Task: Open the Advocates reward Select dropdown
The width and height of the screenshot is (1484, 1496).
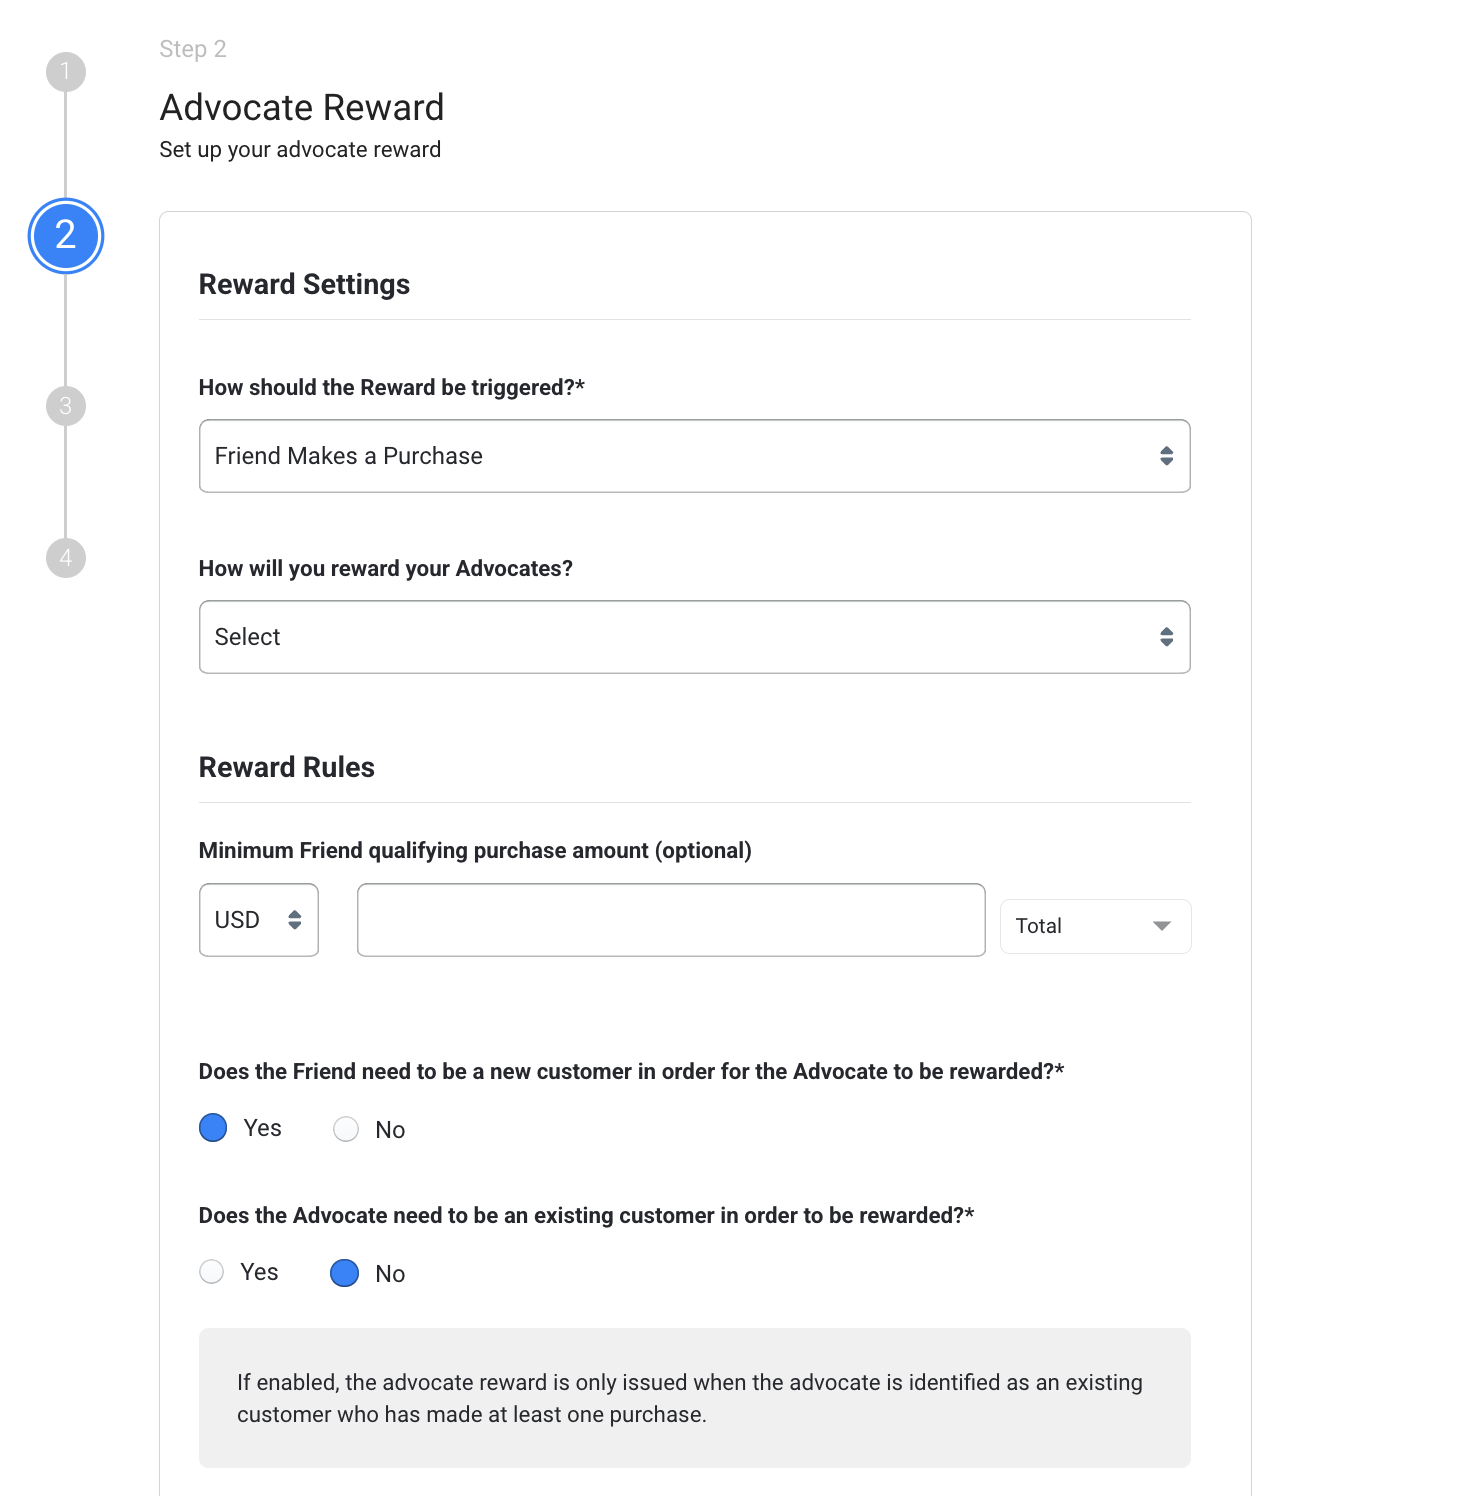Action: tap(695, 637)
